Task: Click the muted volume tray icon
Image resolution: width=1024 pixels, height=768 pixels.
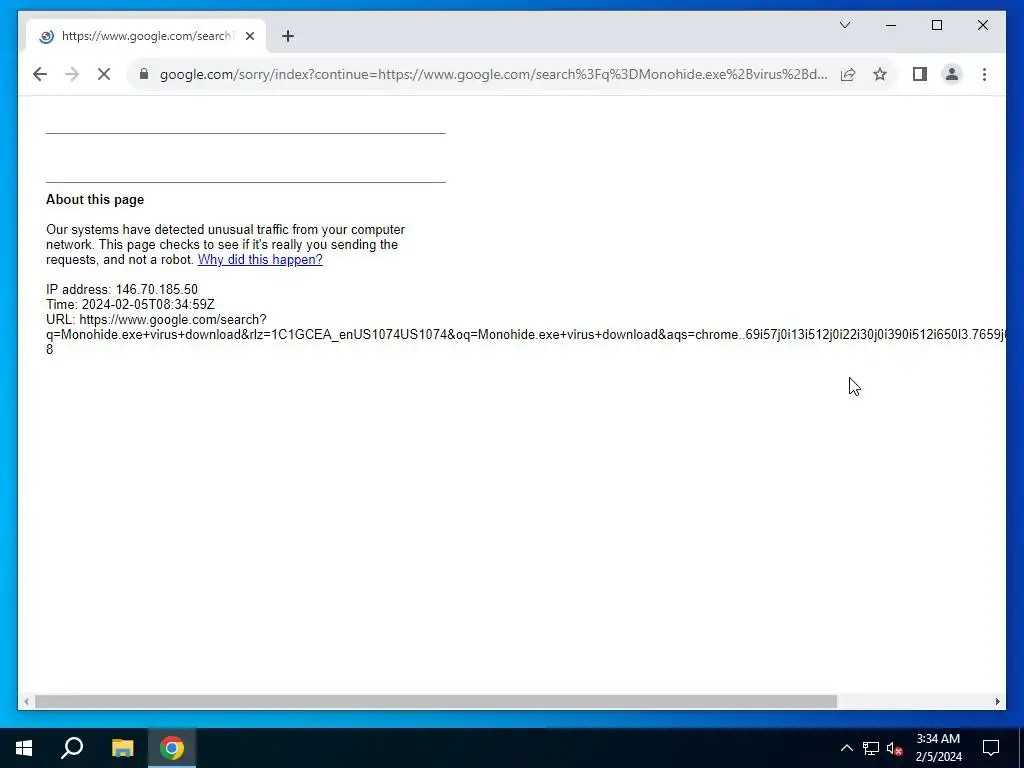Action: point(894,748)
